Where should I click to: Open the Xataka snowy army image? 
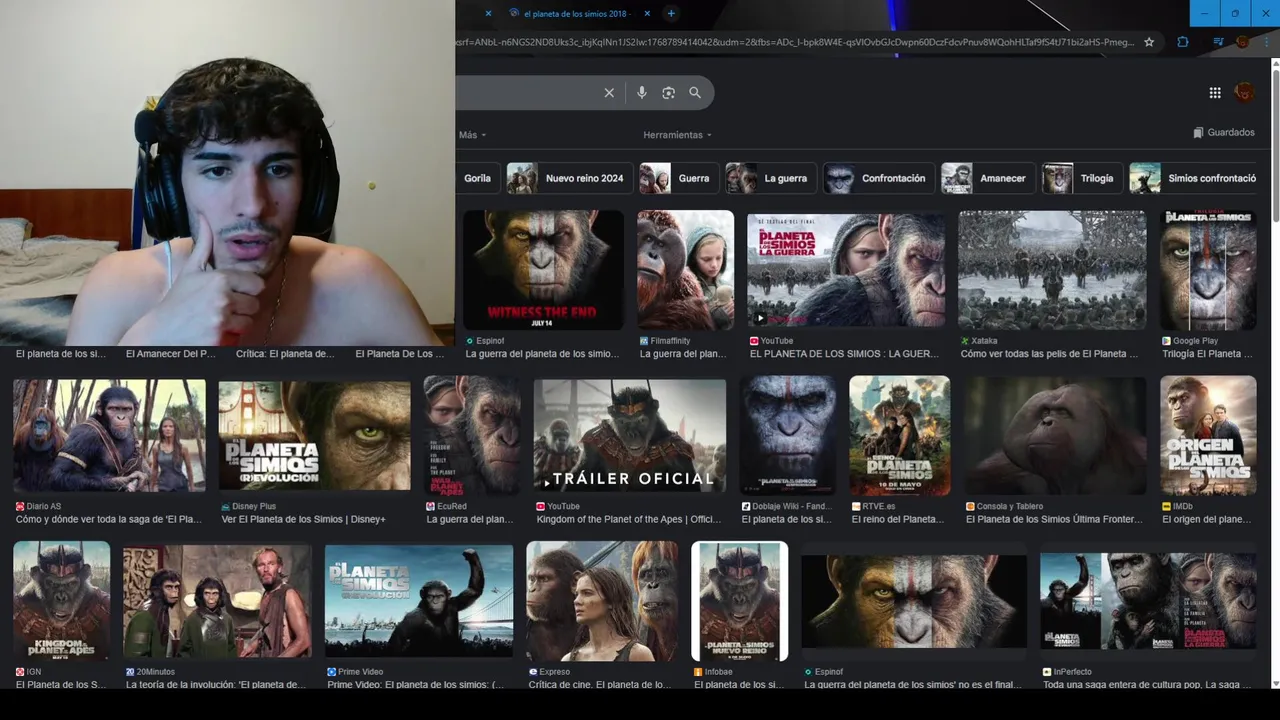(1052, 270)
